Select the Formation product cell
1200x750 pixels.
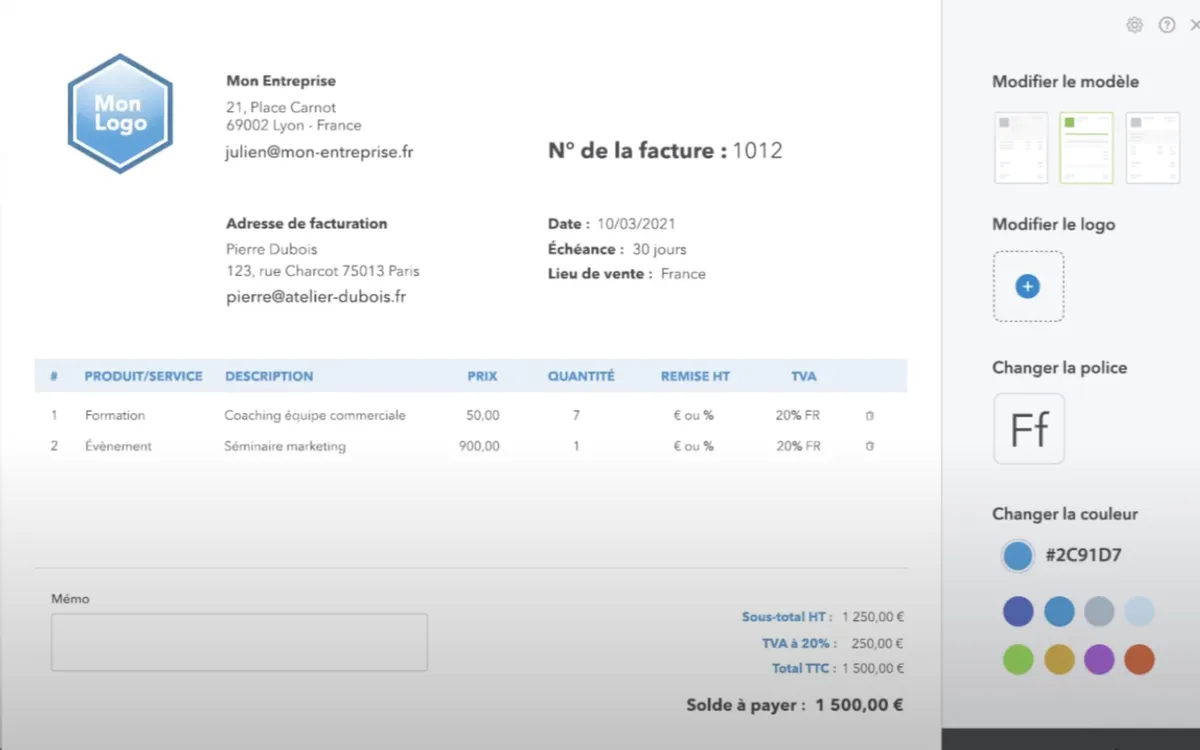point(115,415)
